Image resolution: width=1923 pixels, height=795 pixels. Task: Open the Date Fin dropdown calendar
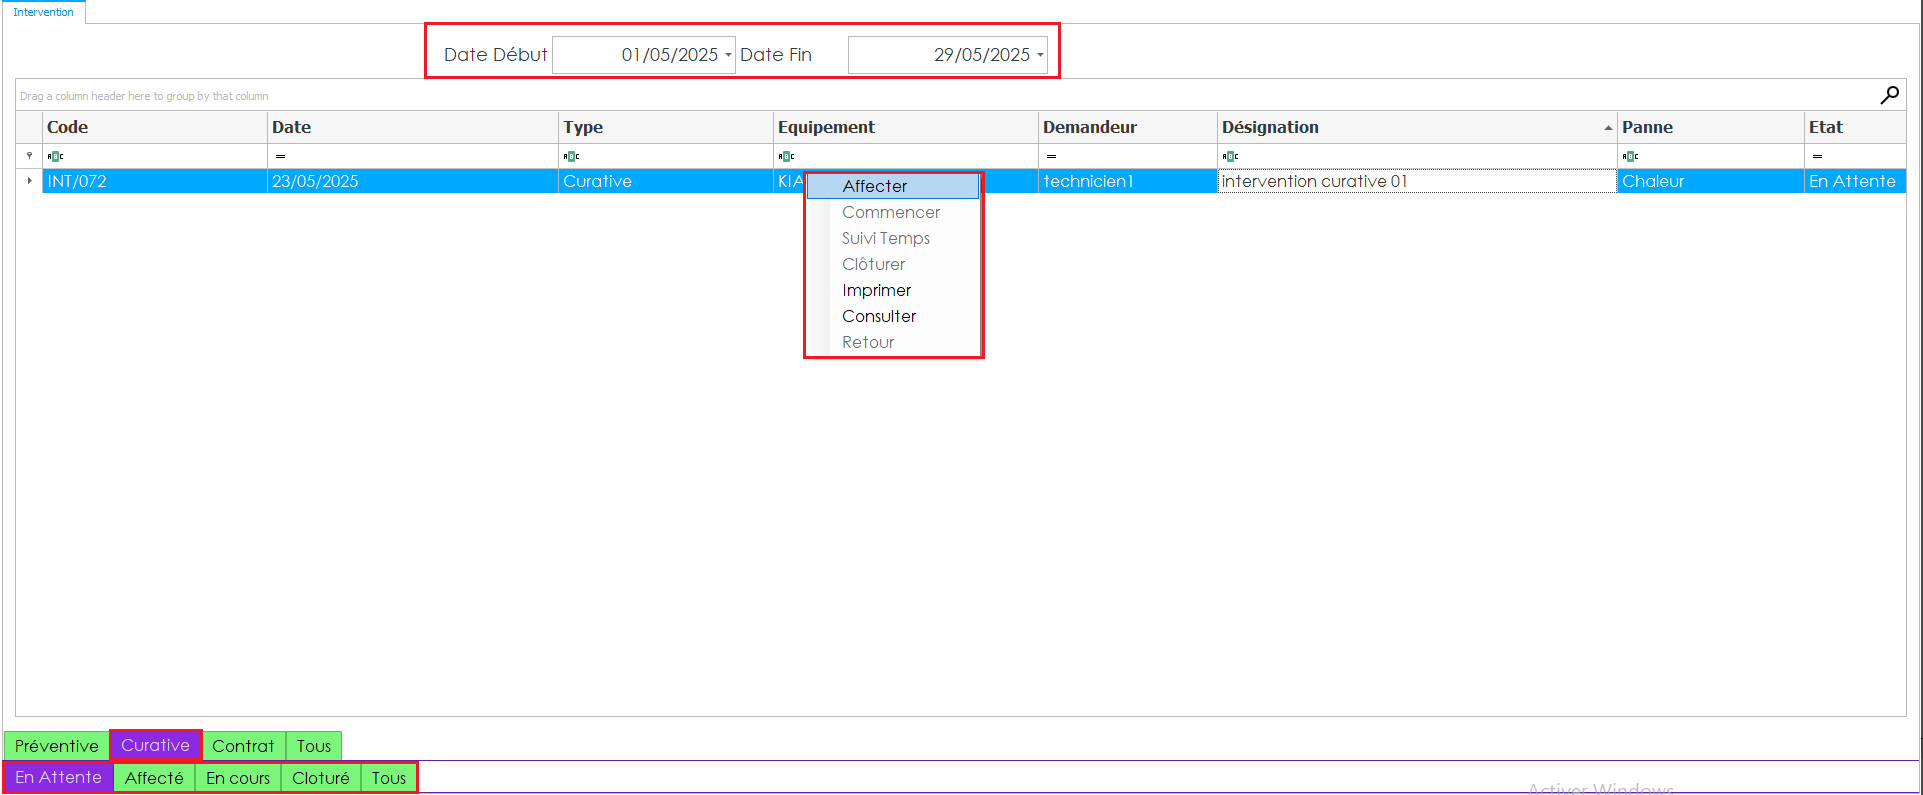[1040, 55]
